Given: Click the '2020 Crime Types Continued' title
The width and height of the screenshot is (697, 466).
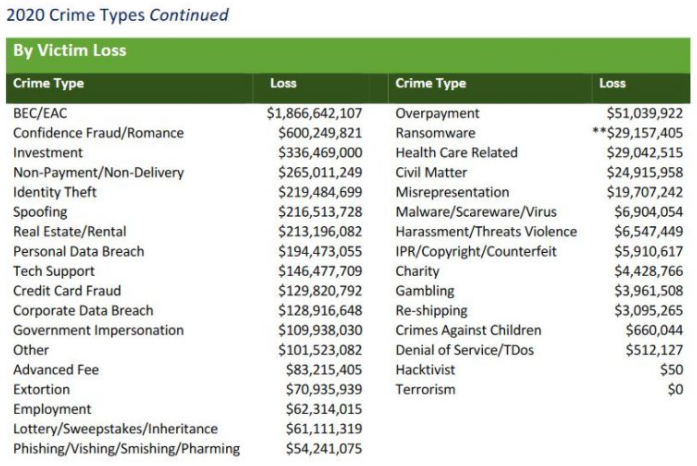Looking at the screenshot, I should click(x=119, y=15).
